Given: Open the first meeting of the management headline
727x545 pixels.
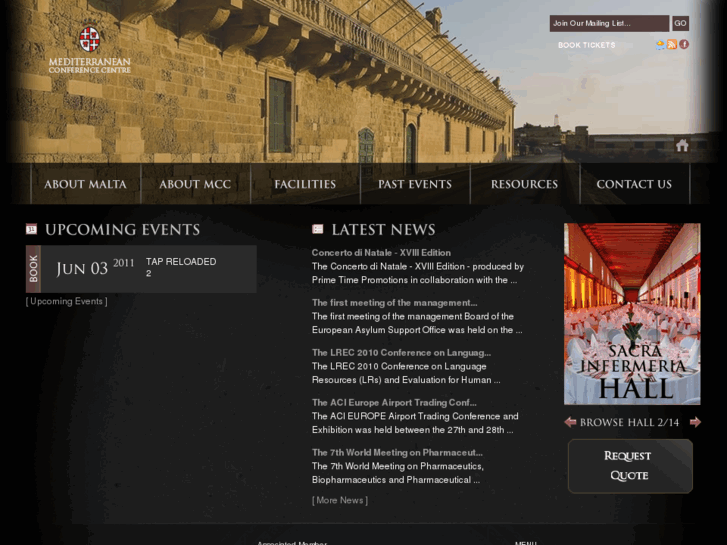Looking at the screenshot, I should point(395,303).
